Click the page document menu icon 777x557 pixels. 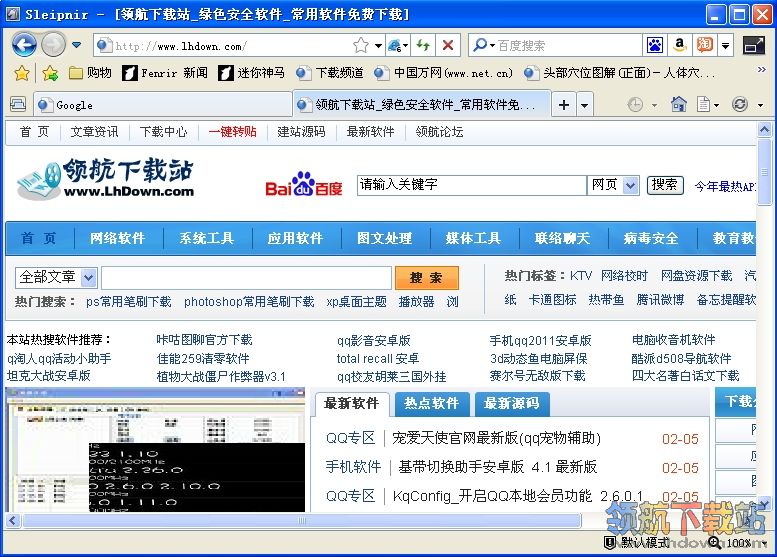pyautogui.click(x=703, y=105)
